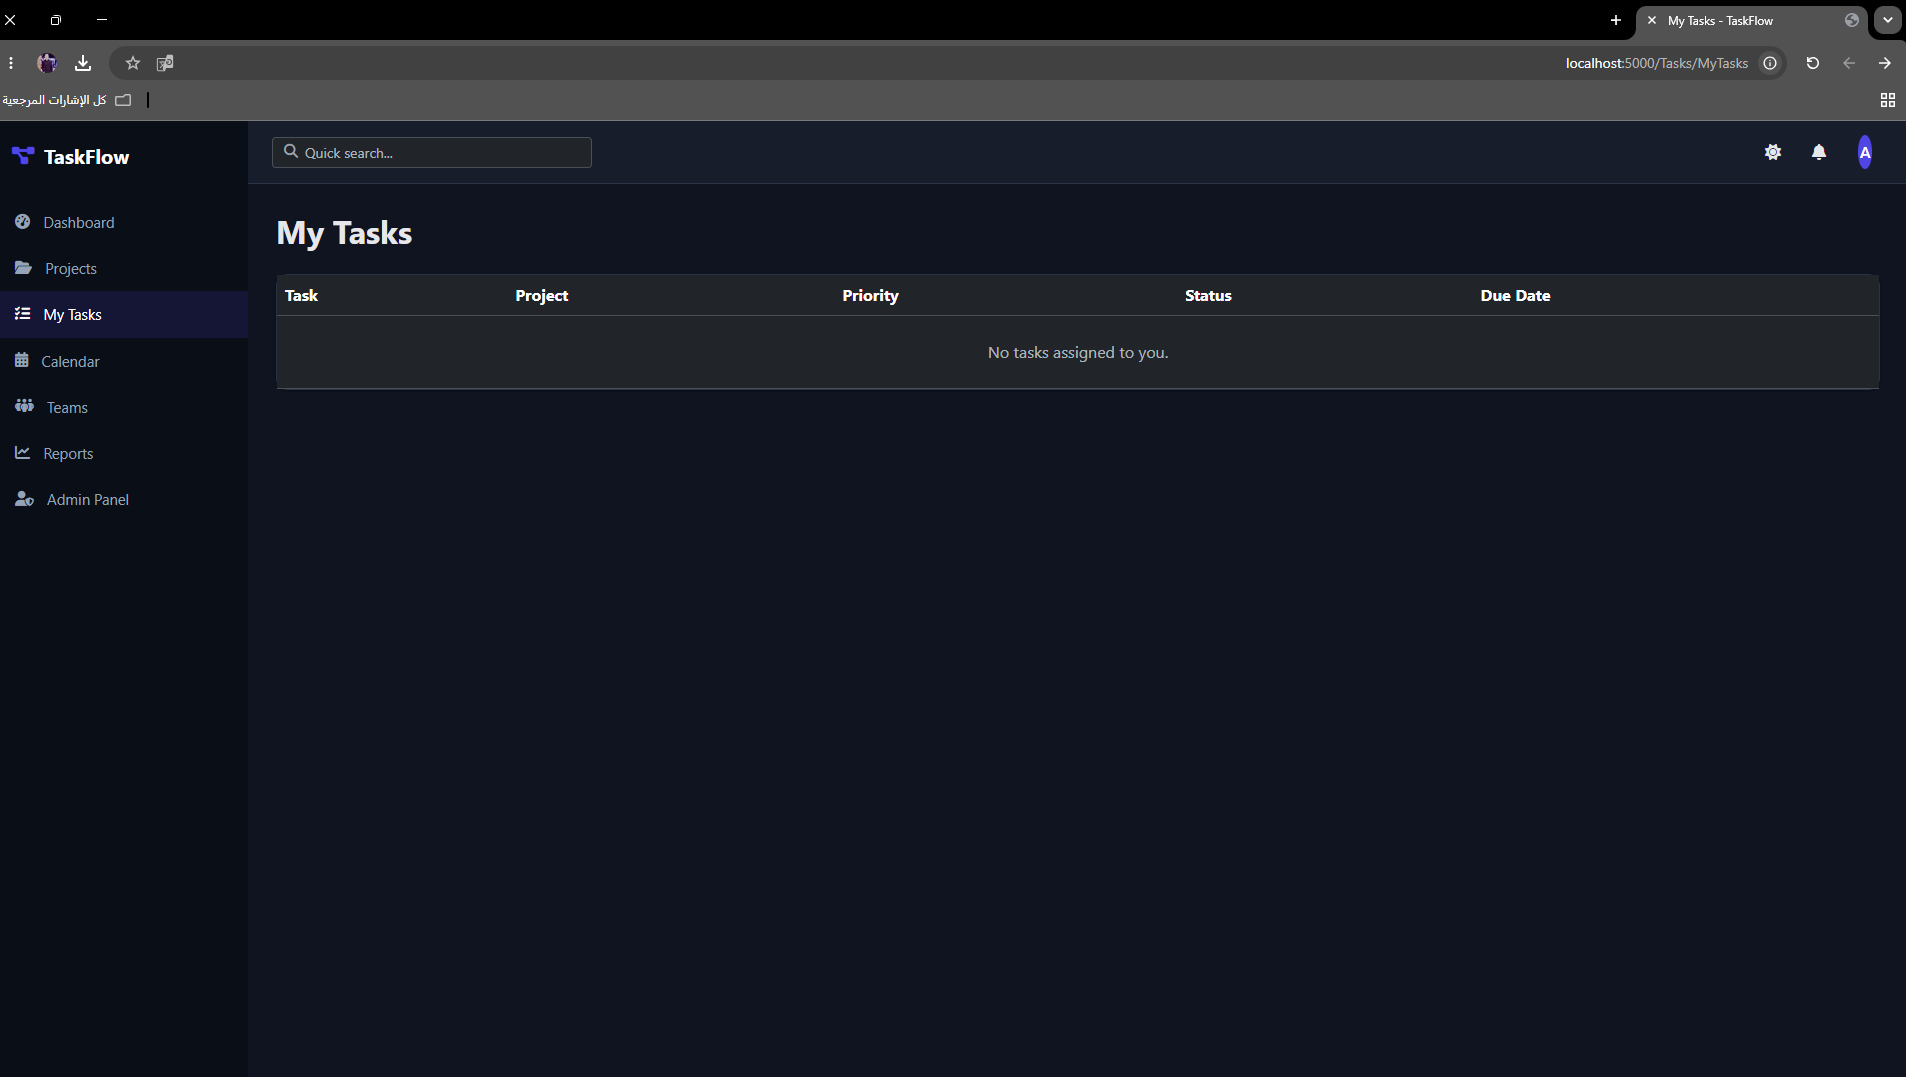The width and height of the screenshot is (1906, 1077).
Task: Click the TaskFlow logo icon
Action: [22, 156]
